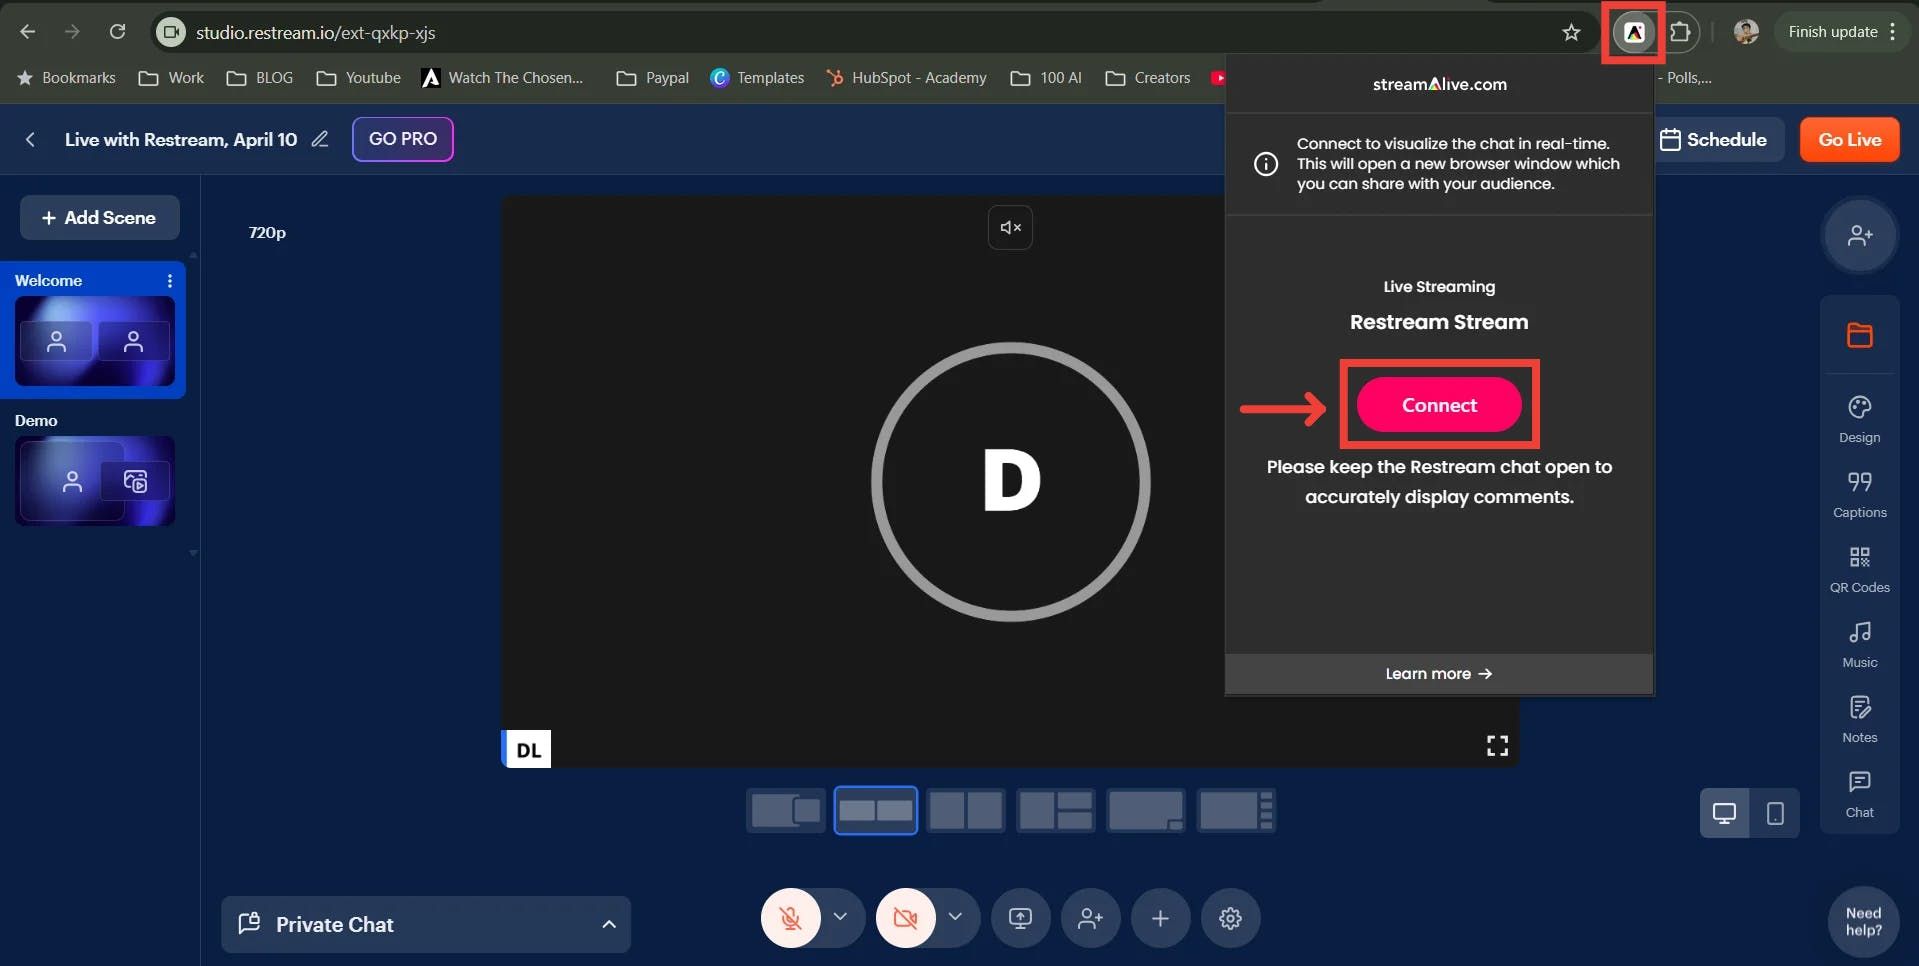Select the fullscreen with corner thumbnail layout
The height and width of the screenshot is (966, 1919).
click(x=1146, y=810)
